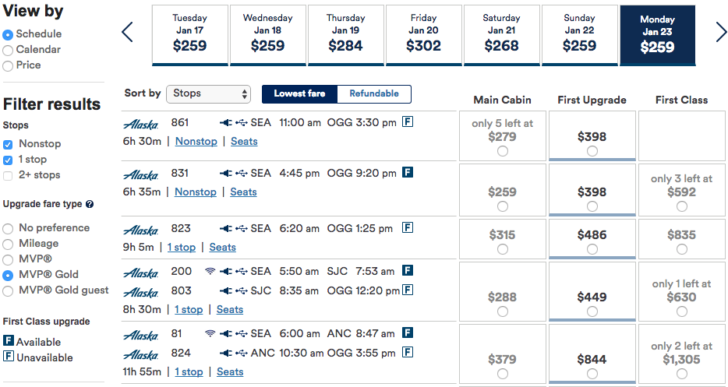Image resolution: width=728 pixels, height=387 pixels.
Task: Click F upgrade icon on flight 861
Action: click(407, 122)
